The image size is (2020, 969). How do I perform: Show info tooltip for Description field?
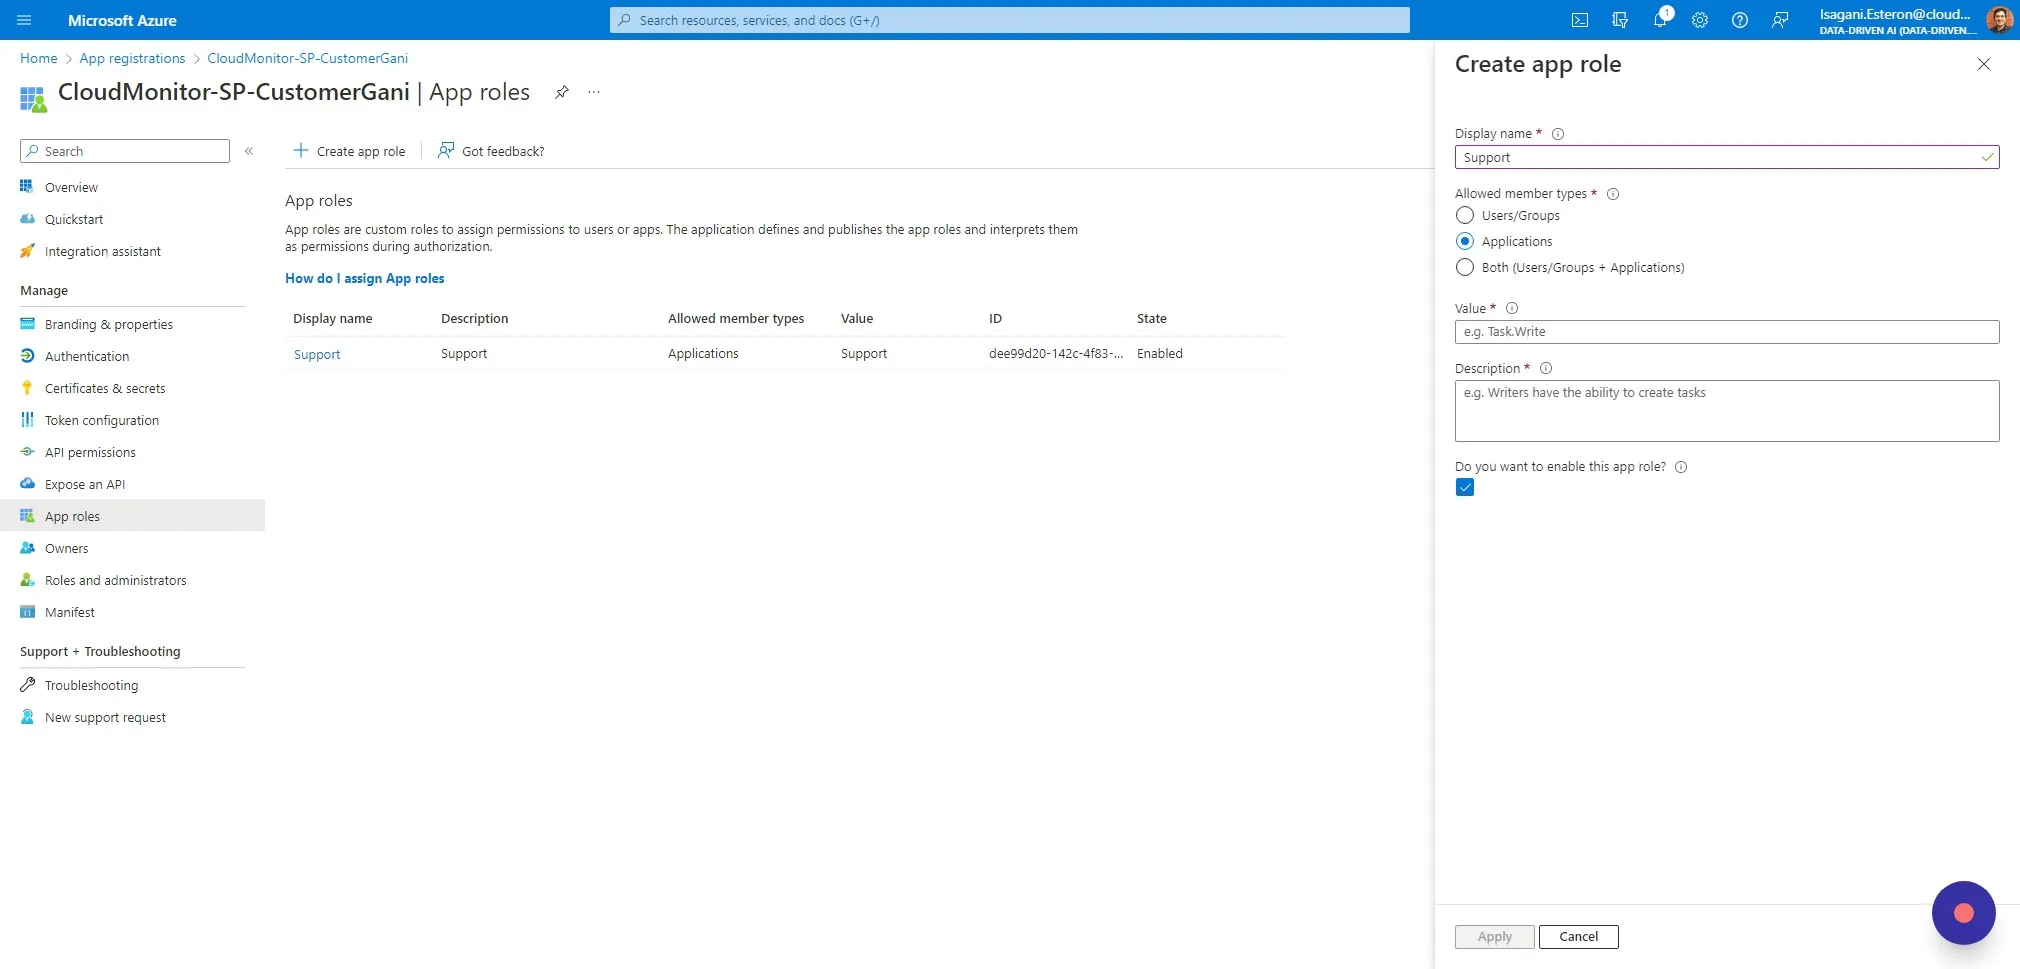tap(1546, 368)
